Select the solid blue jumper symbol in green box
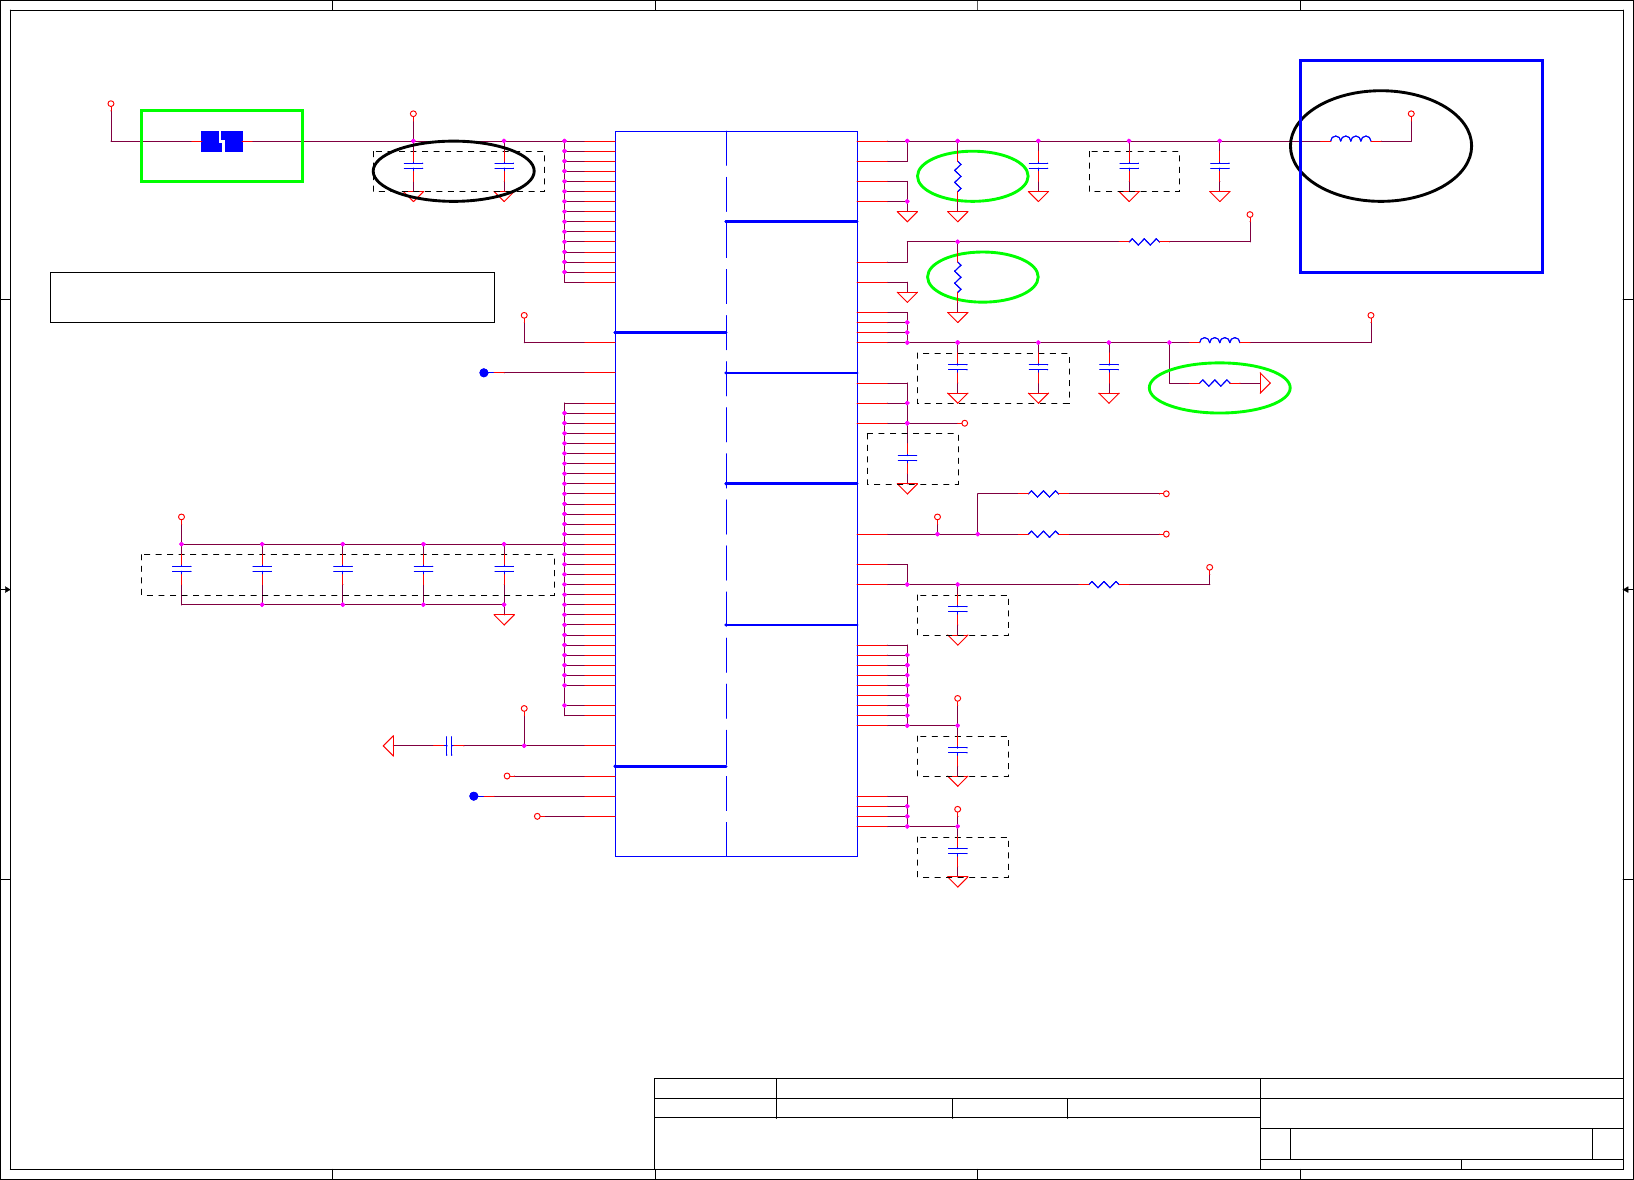 click(222, 141)
